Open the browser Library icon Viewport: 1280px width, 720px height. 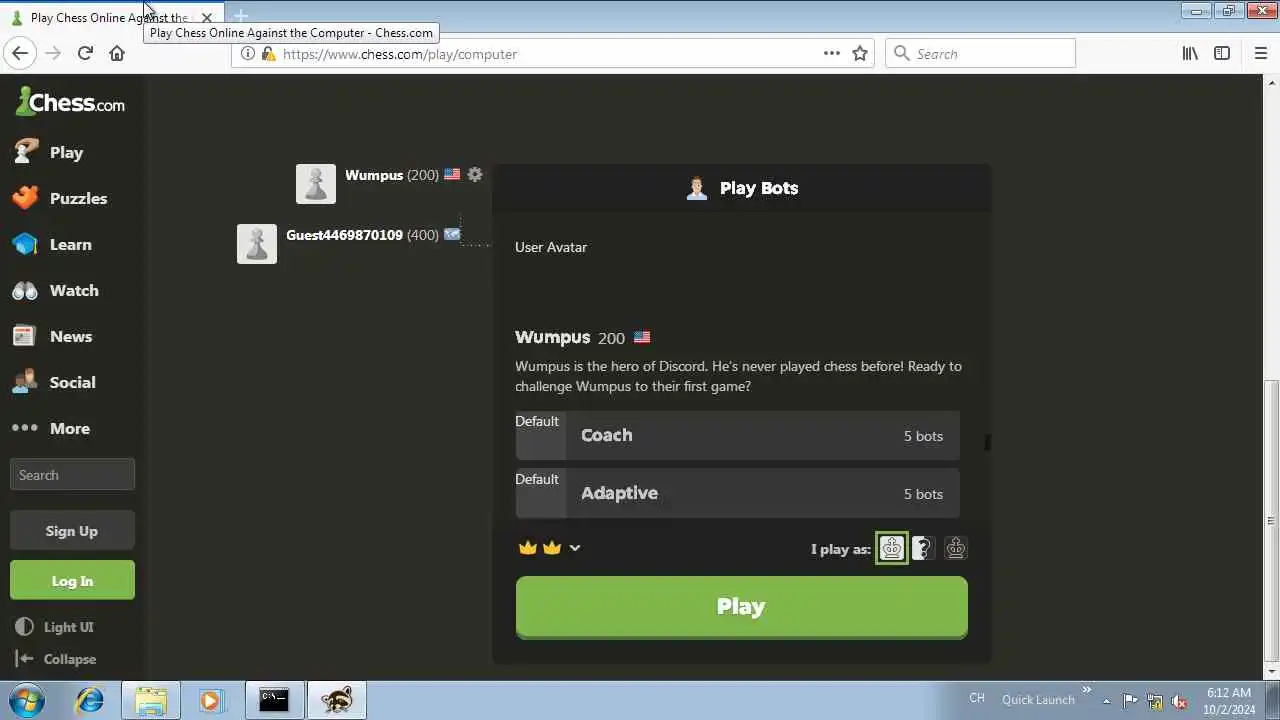click(1190, 54)
